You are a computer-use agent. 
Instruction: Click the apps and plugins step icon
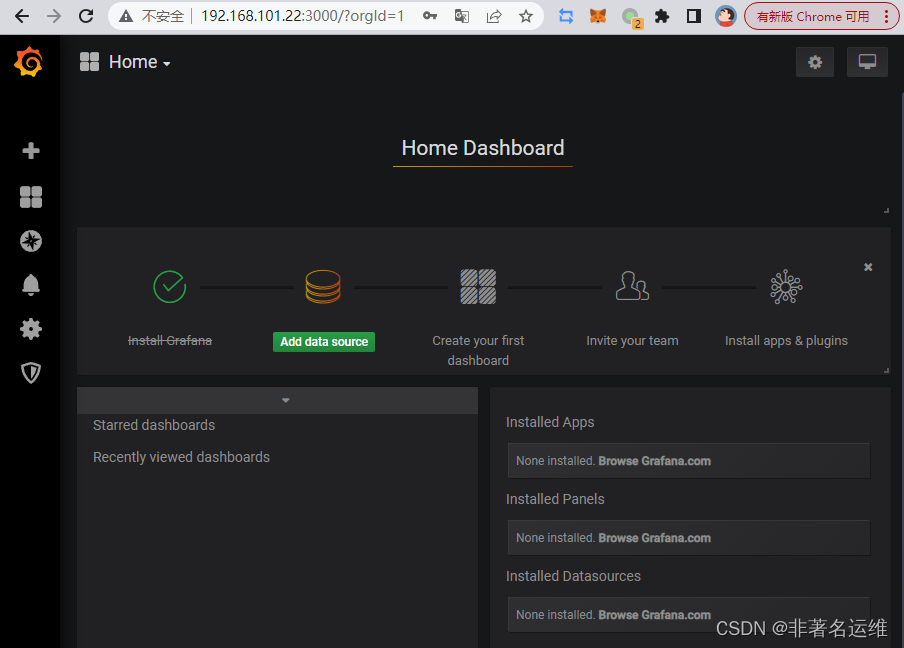click(x=786, y=287)
